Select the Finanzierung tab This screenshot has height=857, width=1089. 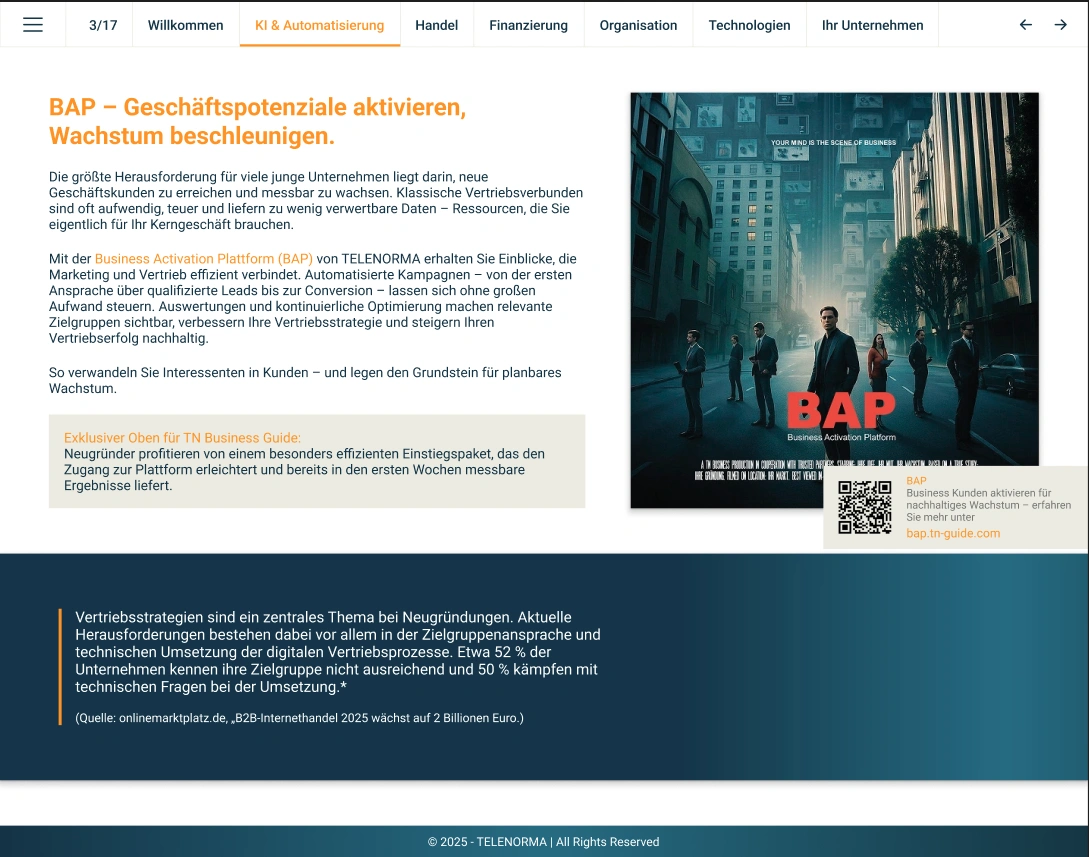[x=528, y=25]
